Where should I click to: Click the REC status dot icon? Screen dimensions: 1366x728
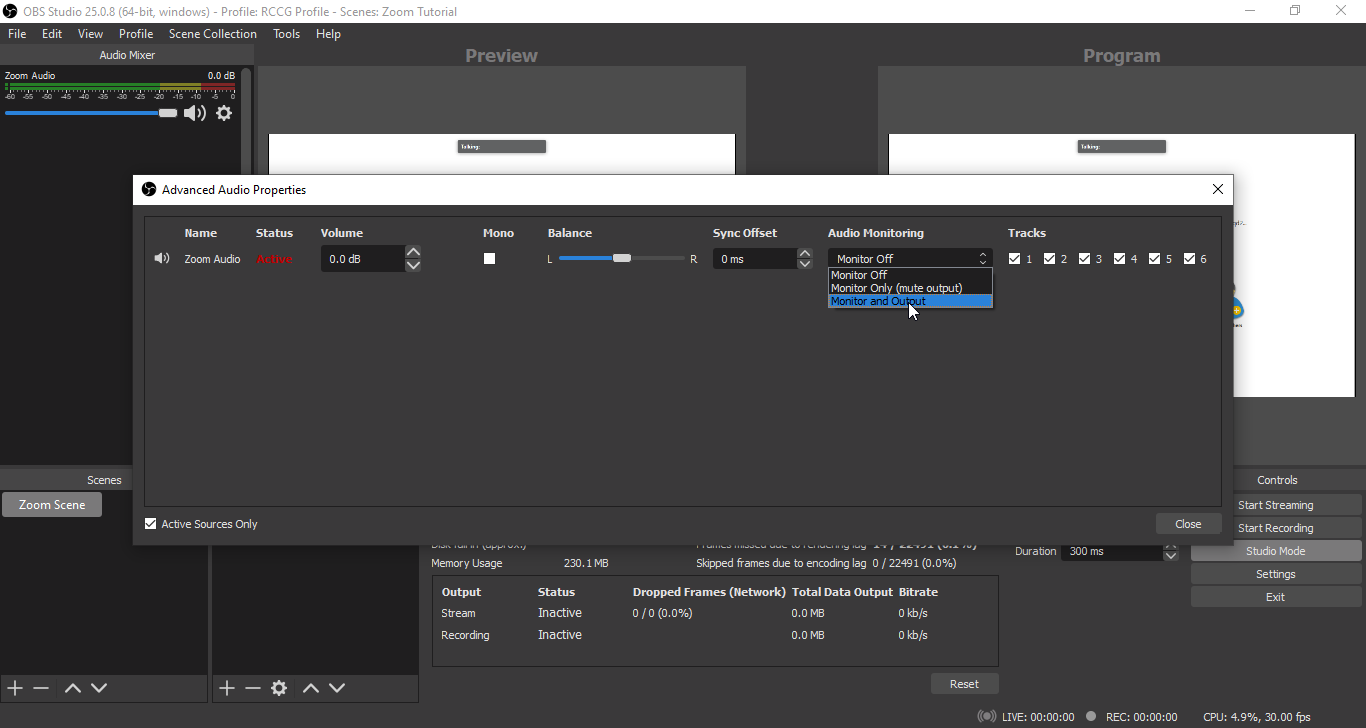[1090, 716]
